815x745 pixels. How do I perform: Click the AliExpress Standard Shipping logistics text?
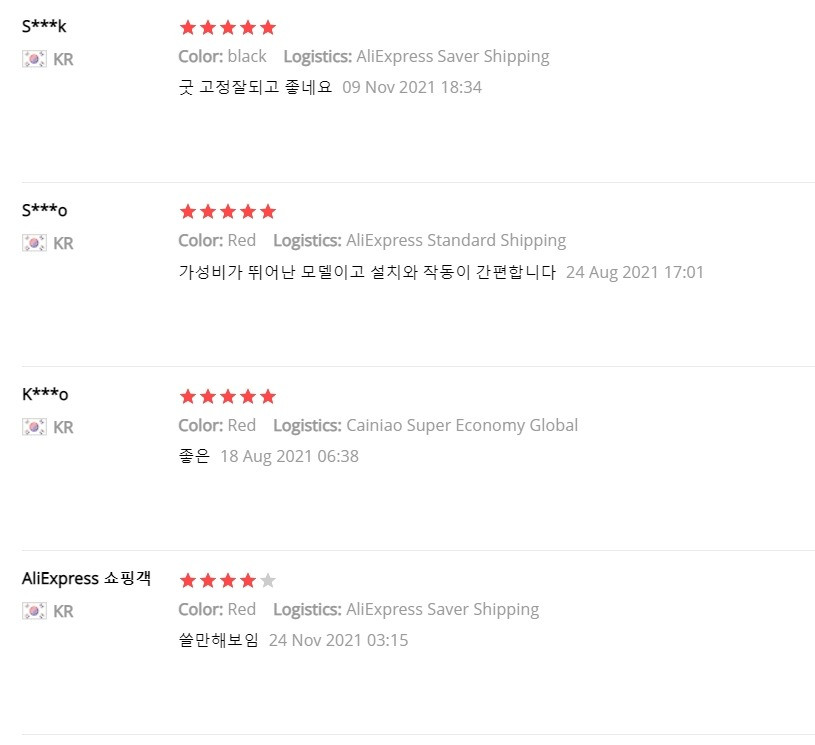456,240
